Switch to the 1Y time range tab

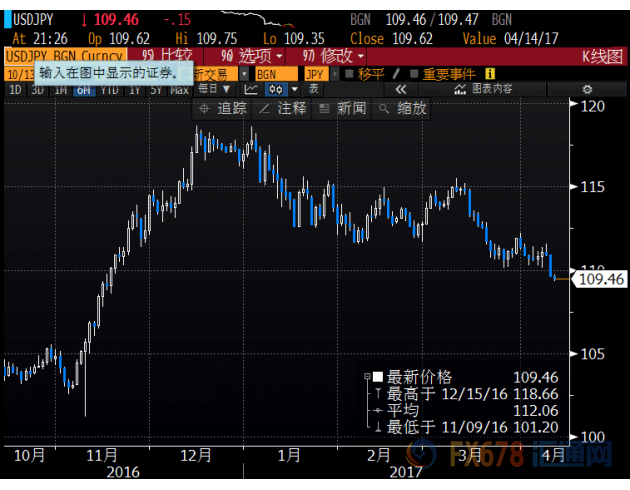[x=135, y=90]
